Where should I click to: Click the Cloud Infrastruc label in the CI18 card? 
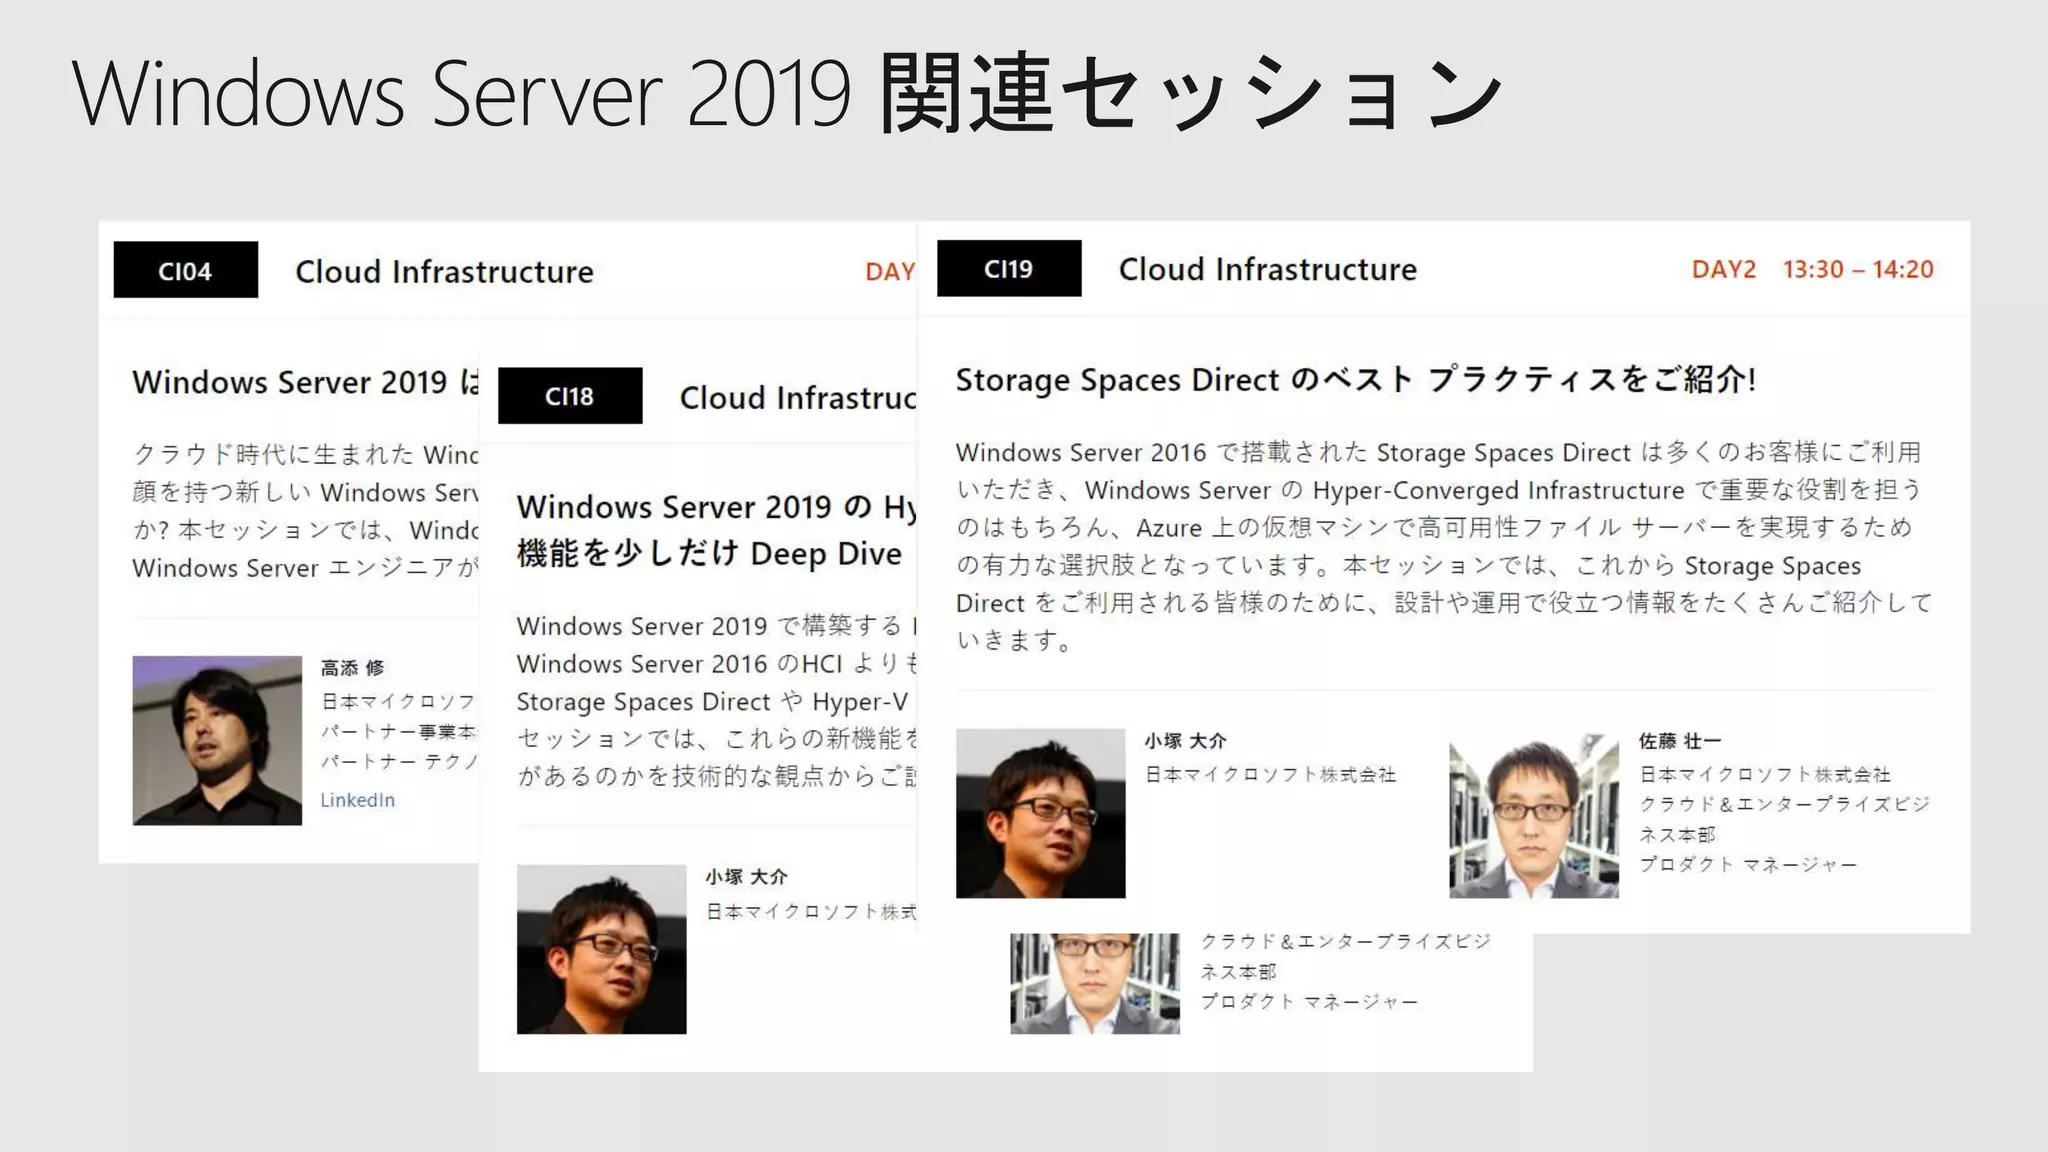tap(798, 397)
